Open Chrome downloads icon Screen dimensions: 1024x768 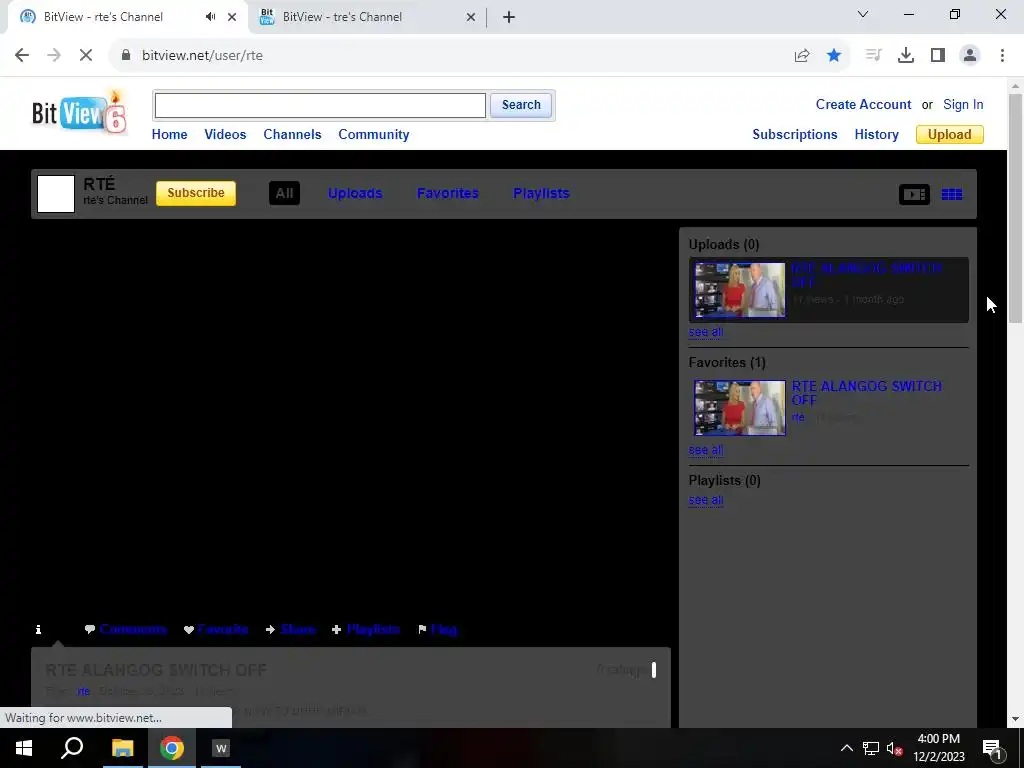pyautogui.click(x=906, y=56)
